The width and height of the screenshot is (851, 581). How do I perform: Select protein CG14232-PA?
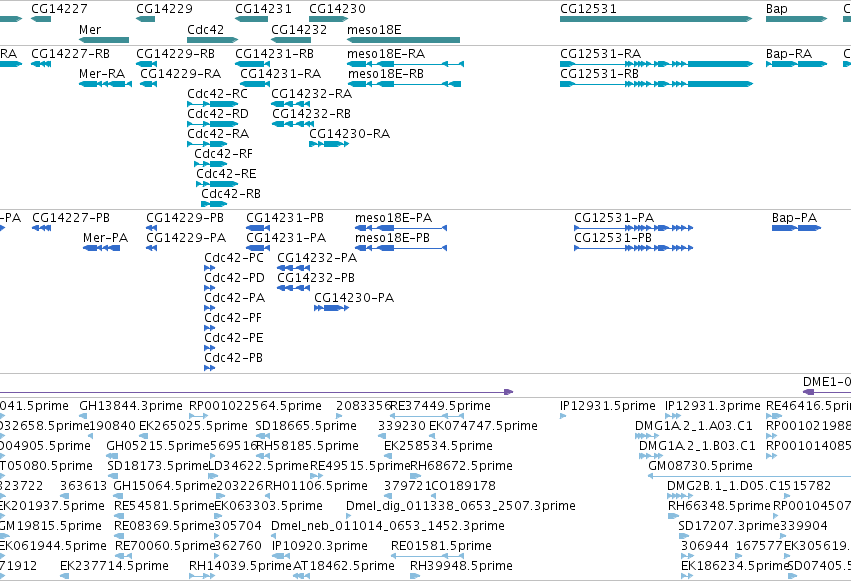click(294, 268)
